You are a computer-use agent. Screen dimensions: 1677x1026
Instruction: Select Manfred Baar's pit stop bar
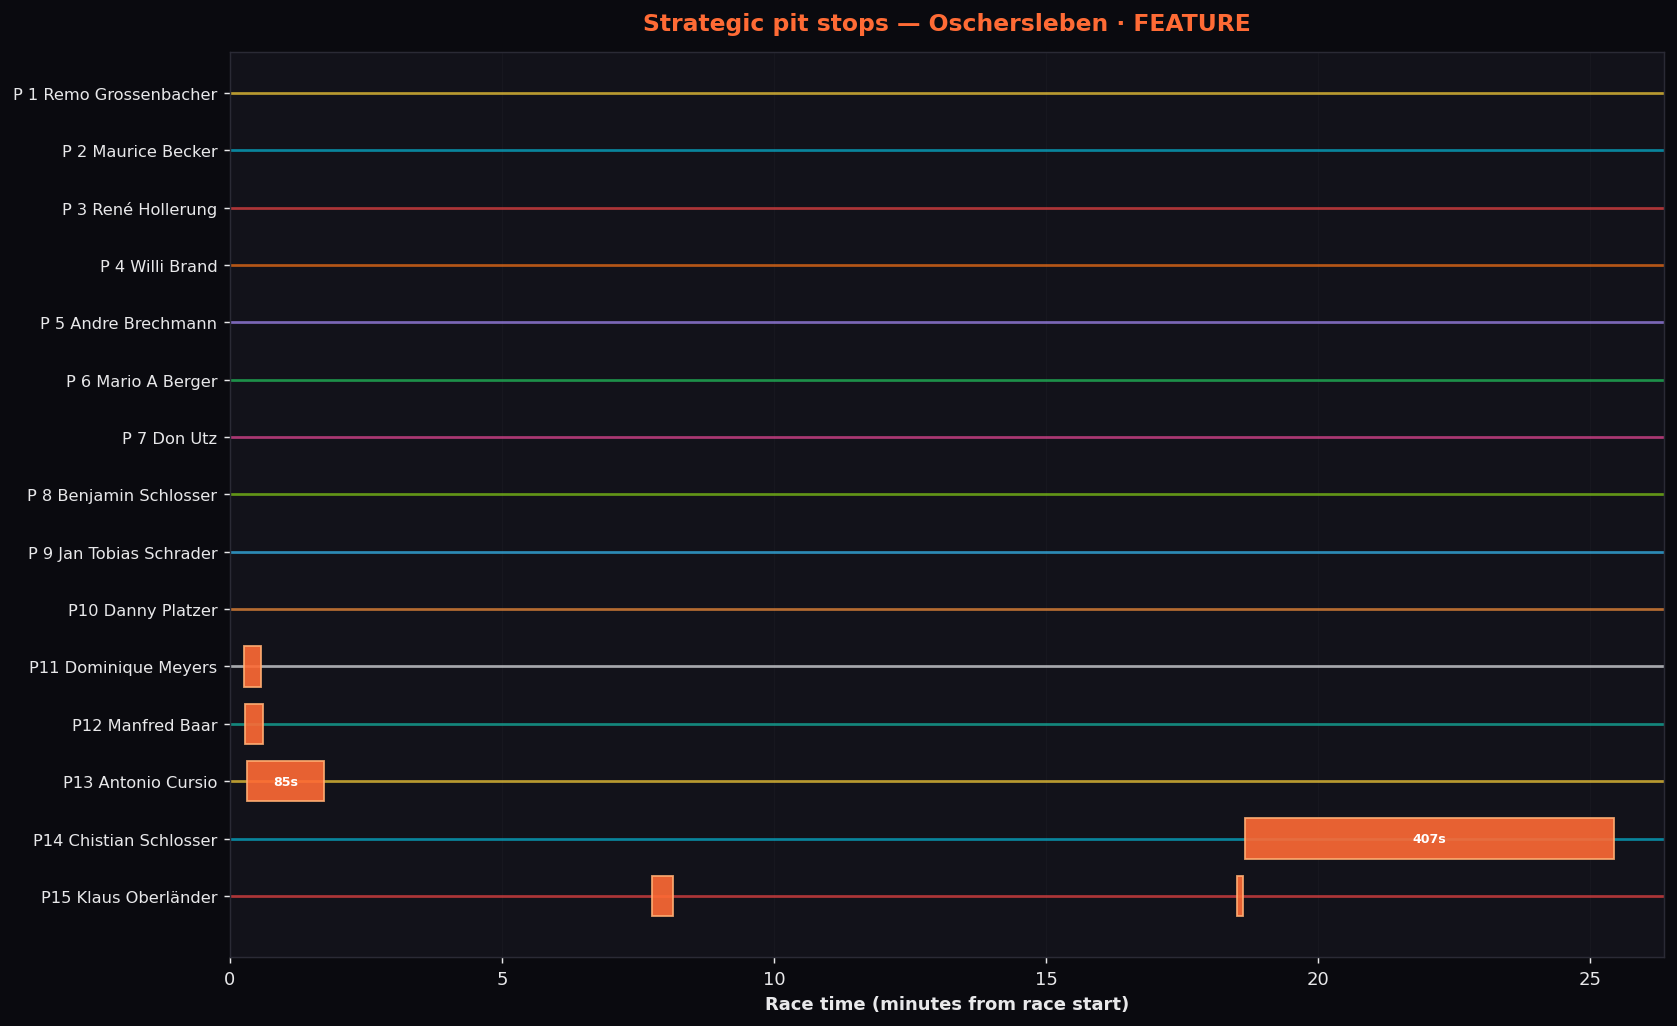[254, 724]
